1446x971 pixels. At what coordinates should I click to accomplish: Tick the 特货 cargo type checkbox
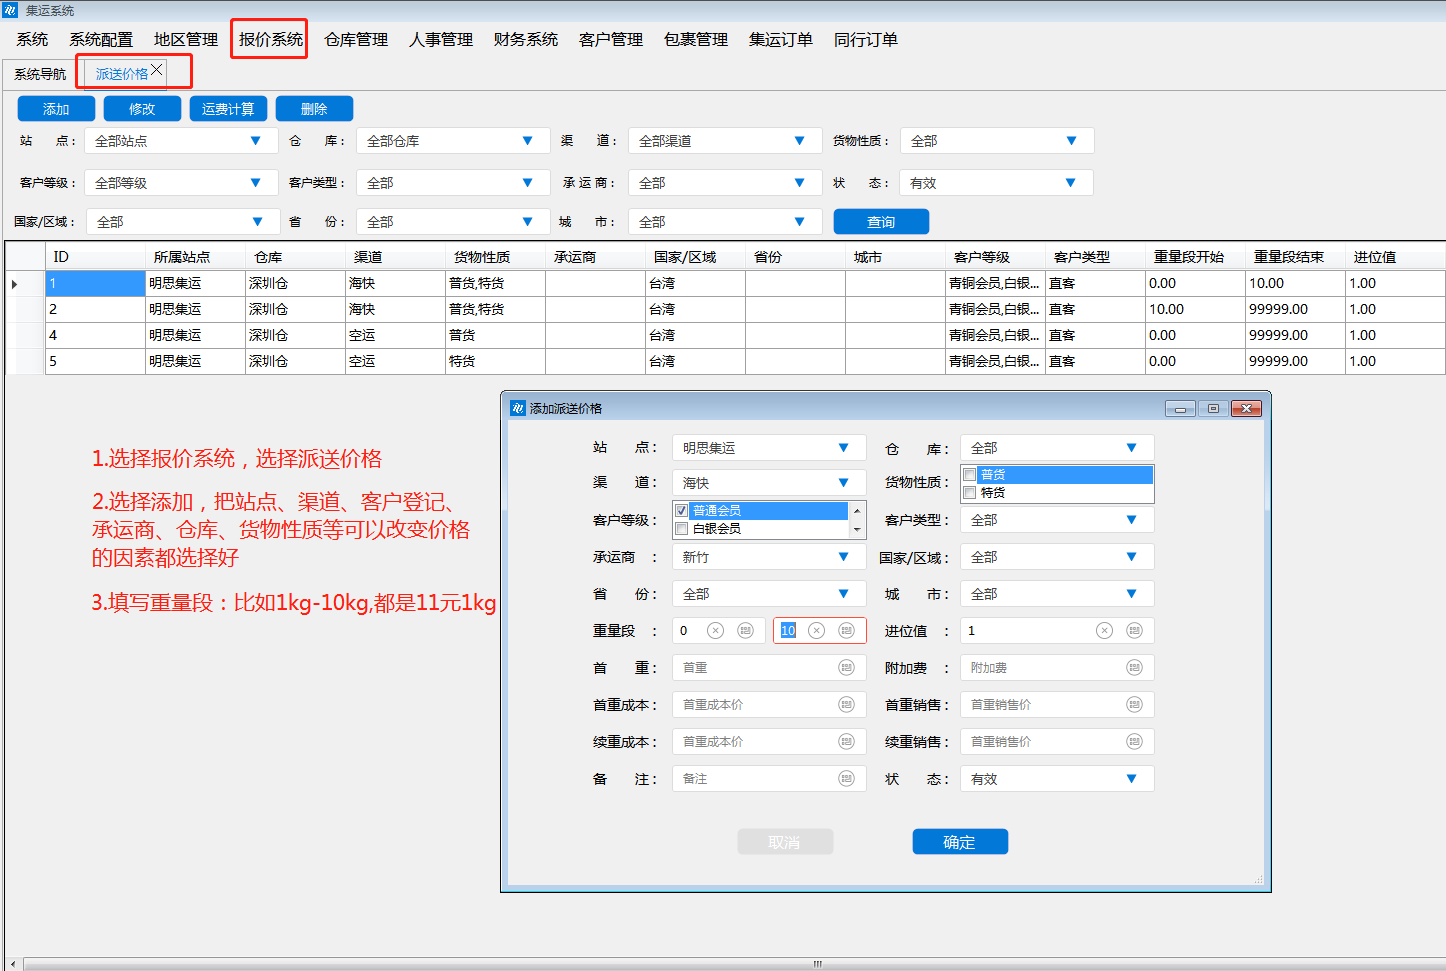pos(970,493)
